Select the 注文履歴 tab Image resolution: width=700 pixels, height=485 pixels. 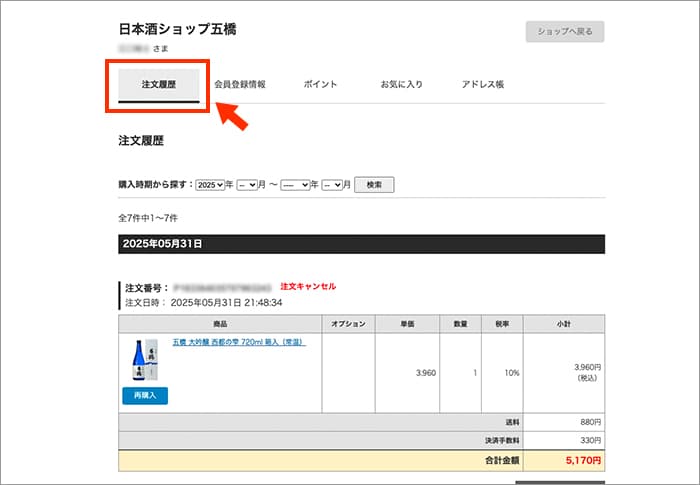pos(159,84)
